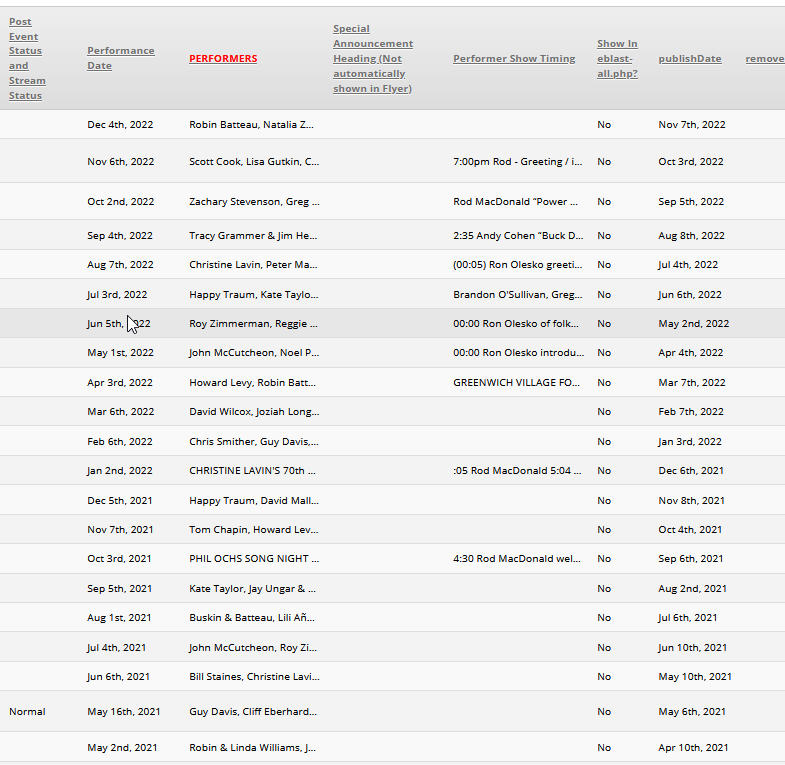Click Guy Davis, Cliff Eberhardt performers cell
This screenshot has height=765, width=785.
pos(253,712)
